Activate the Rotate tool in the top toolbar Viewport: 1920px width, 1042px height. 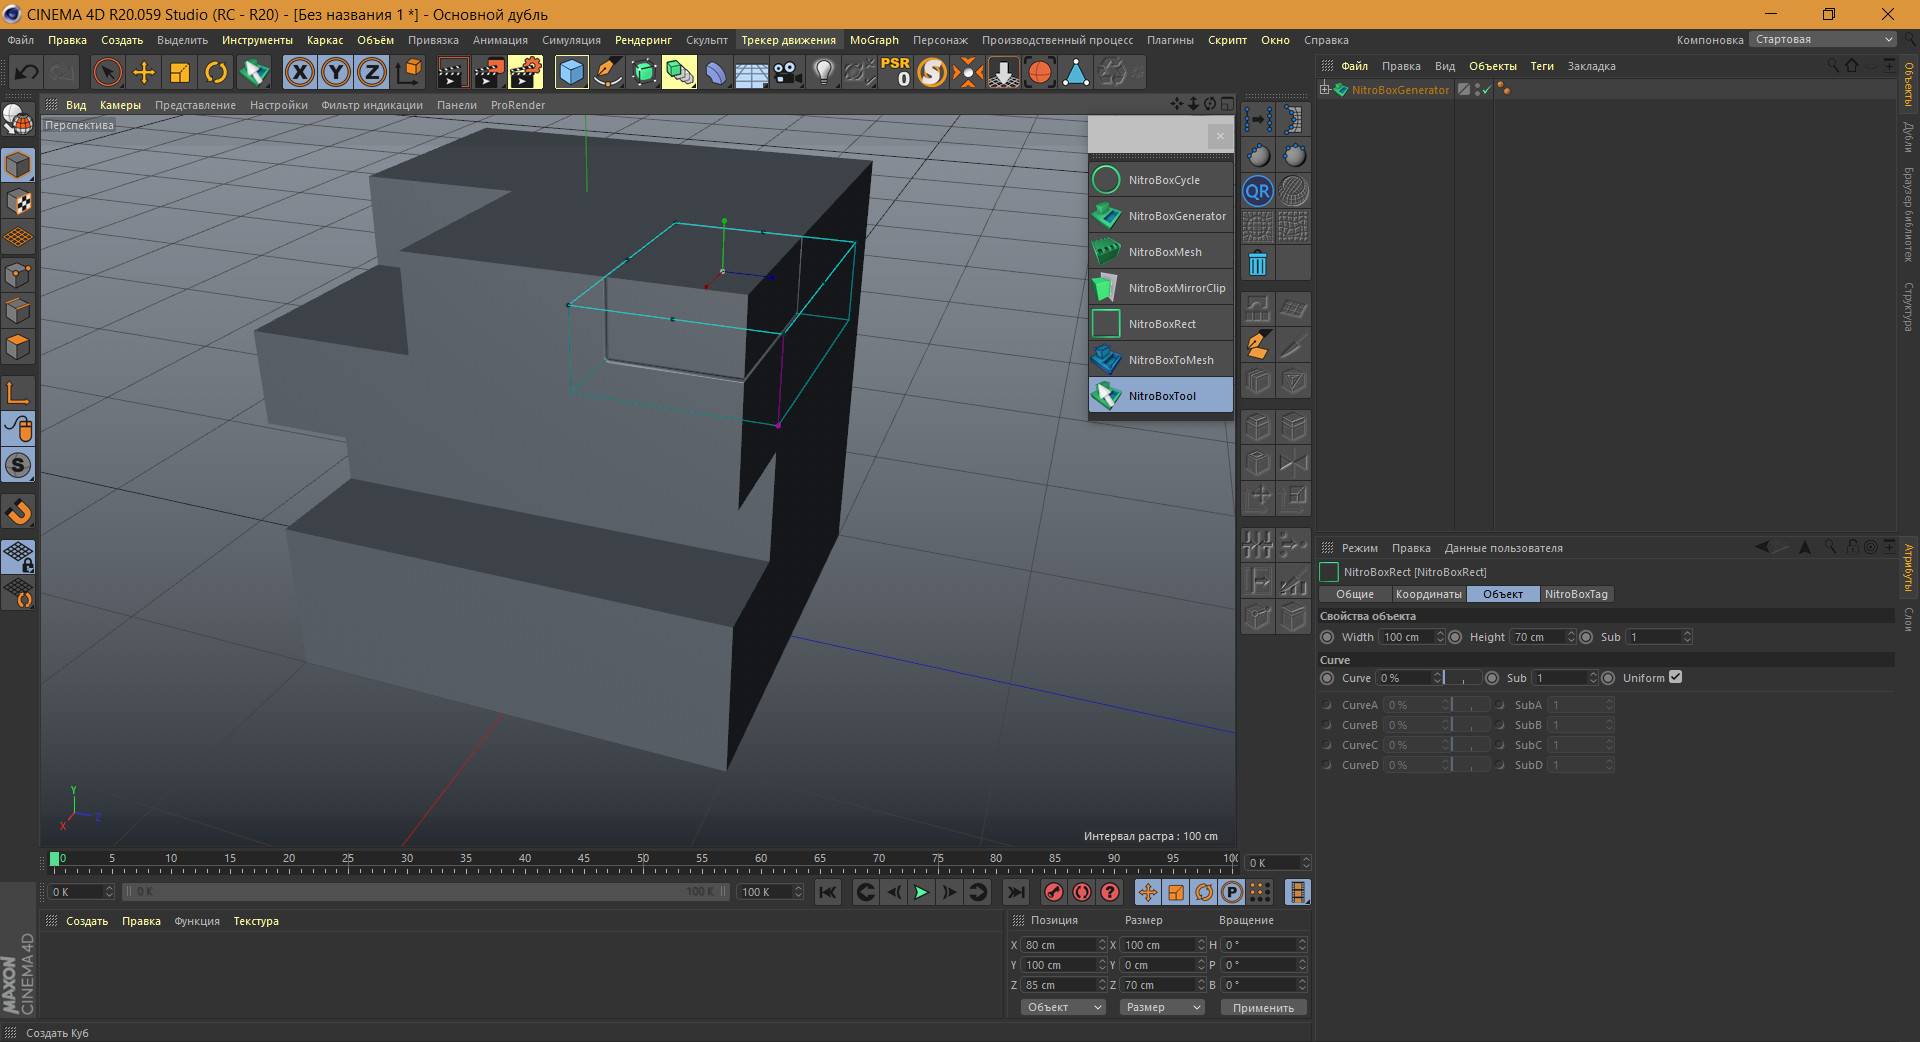(215, 72)
